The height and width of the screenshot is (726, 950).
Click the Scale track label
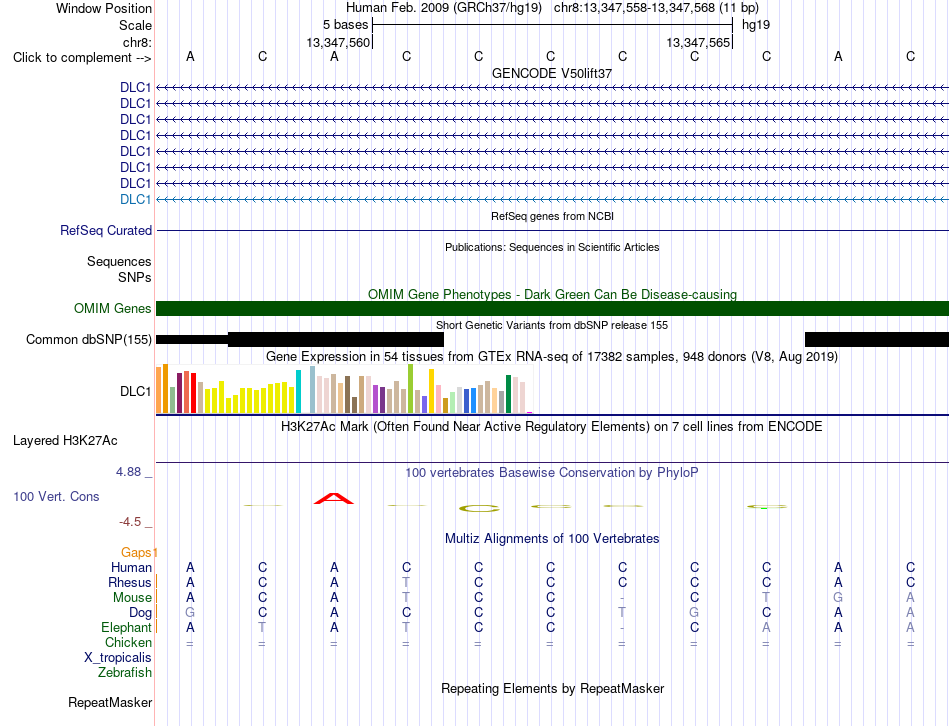pos(135,25)
